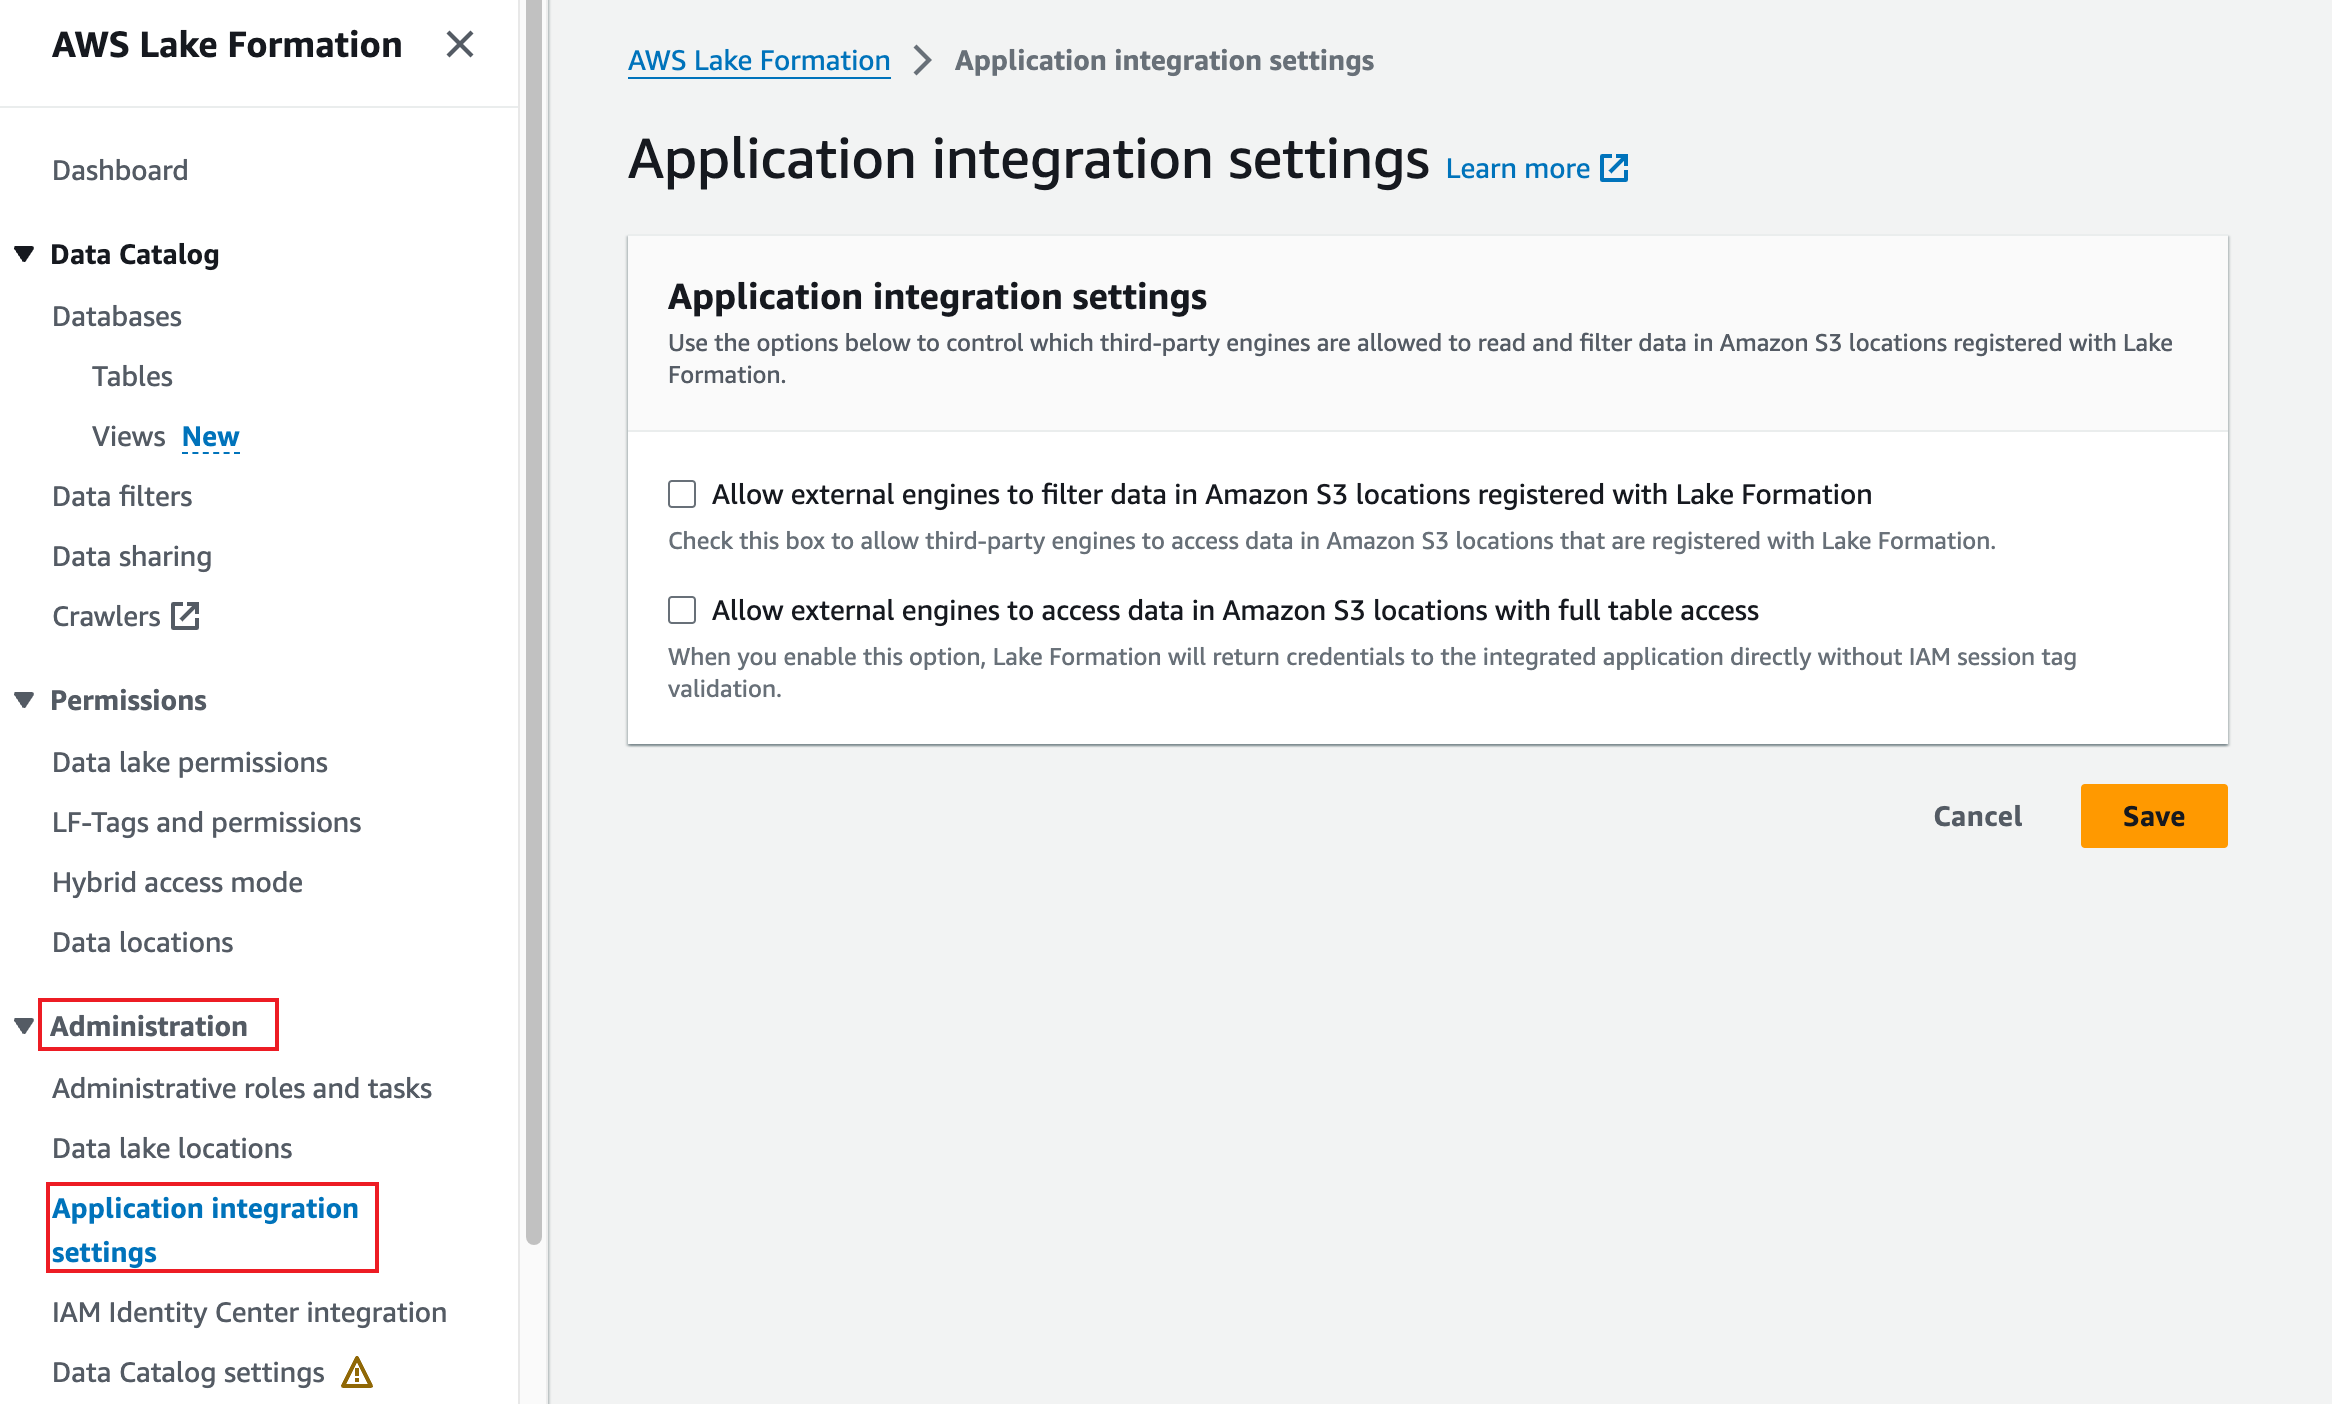
Task: Click the AWS Lake Formation breadcrumb link
Action: pyautogui.click(x=759, y=60)
